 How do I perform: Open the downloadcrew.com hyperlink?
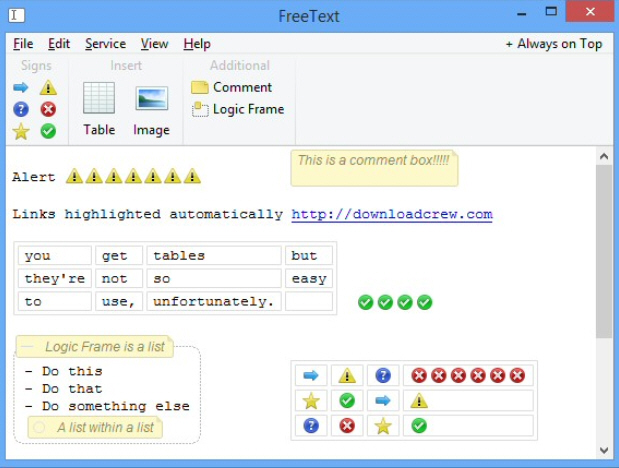tap(392, 214)
